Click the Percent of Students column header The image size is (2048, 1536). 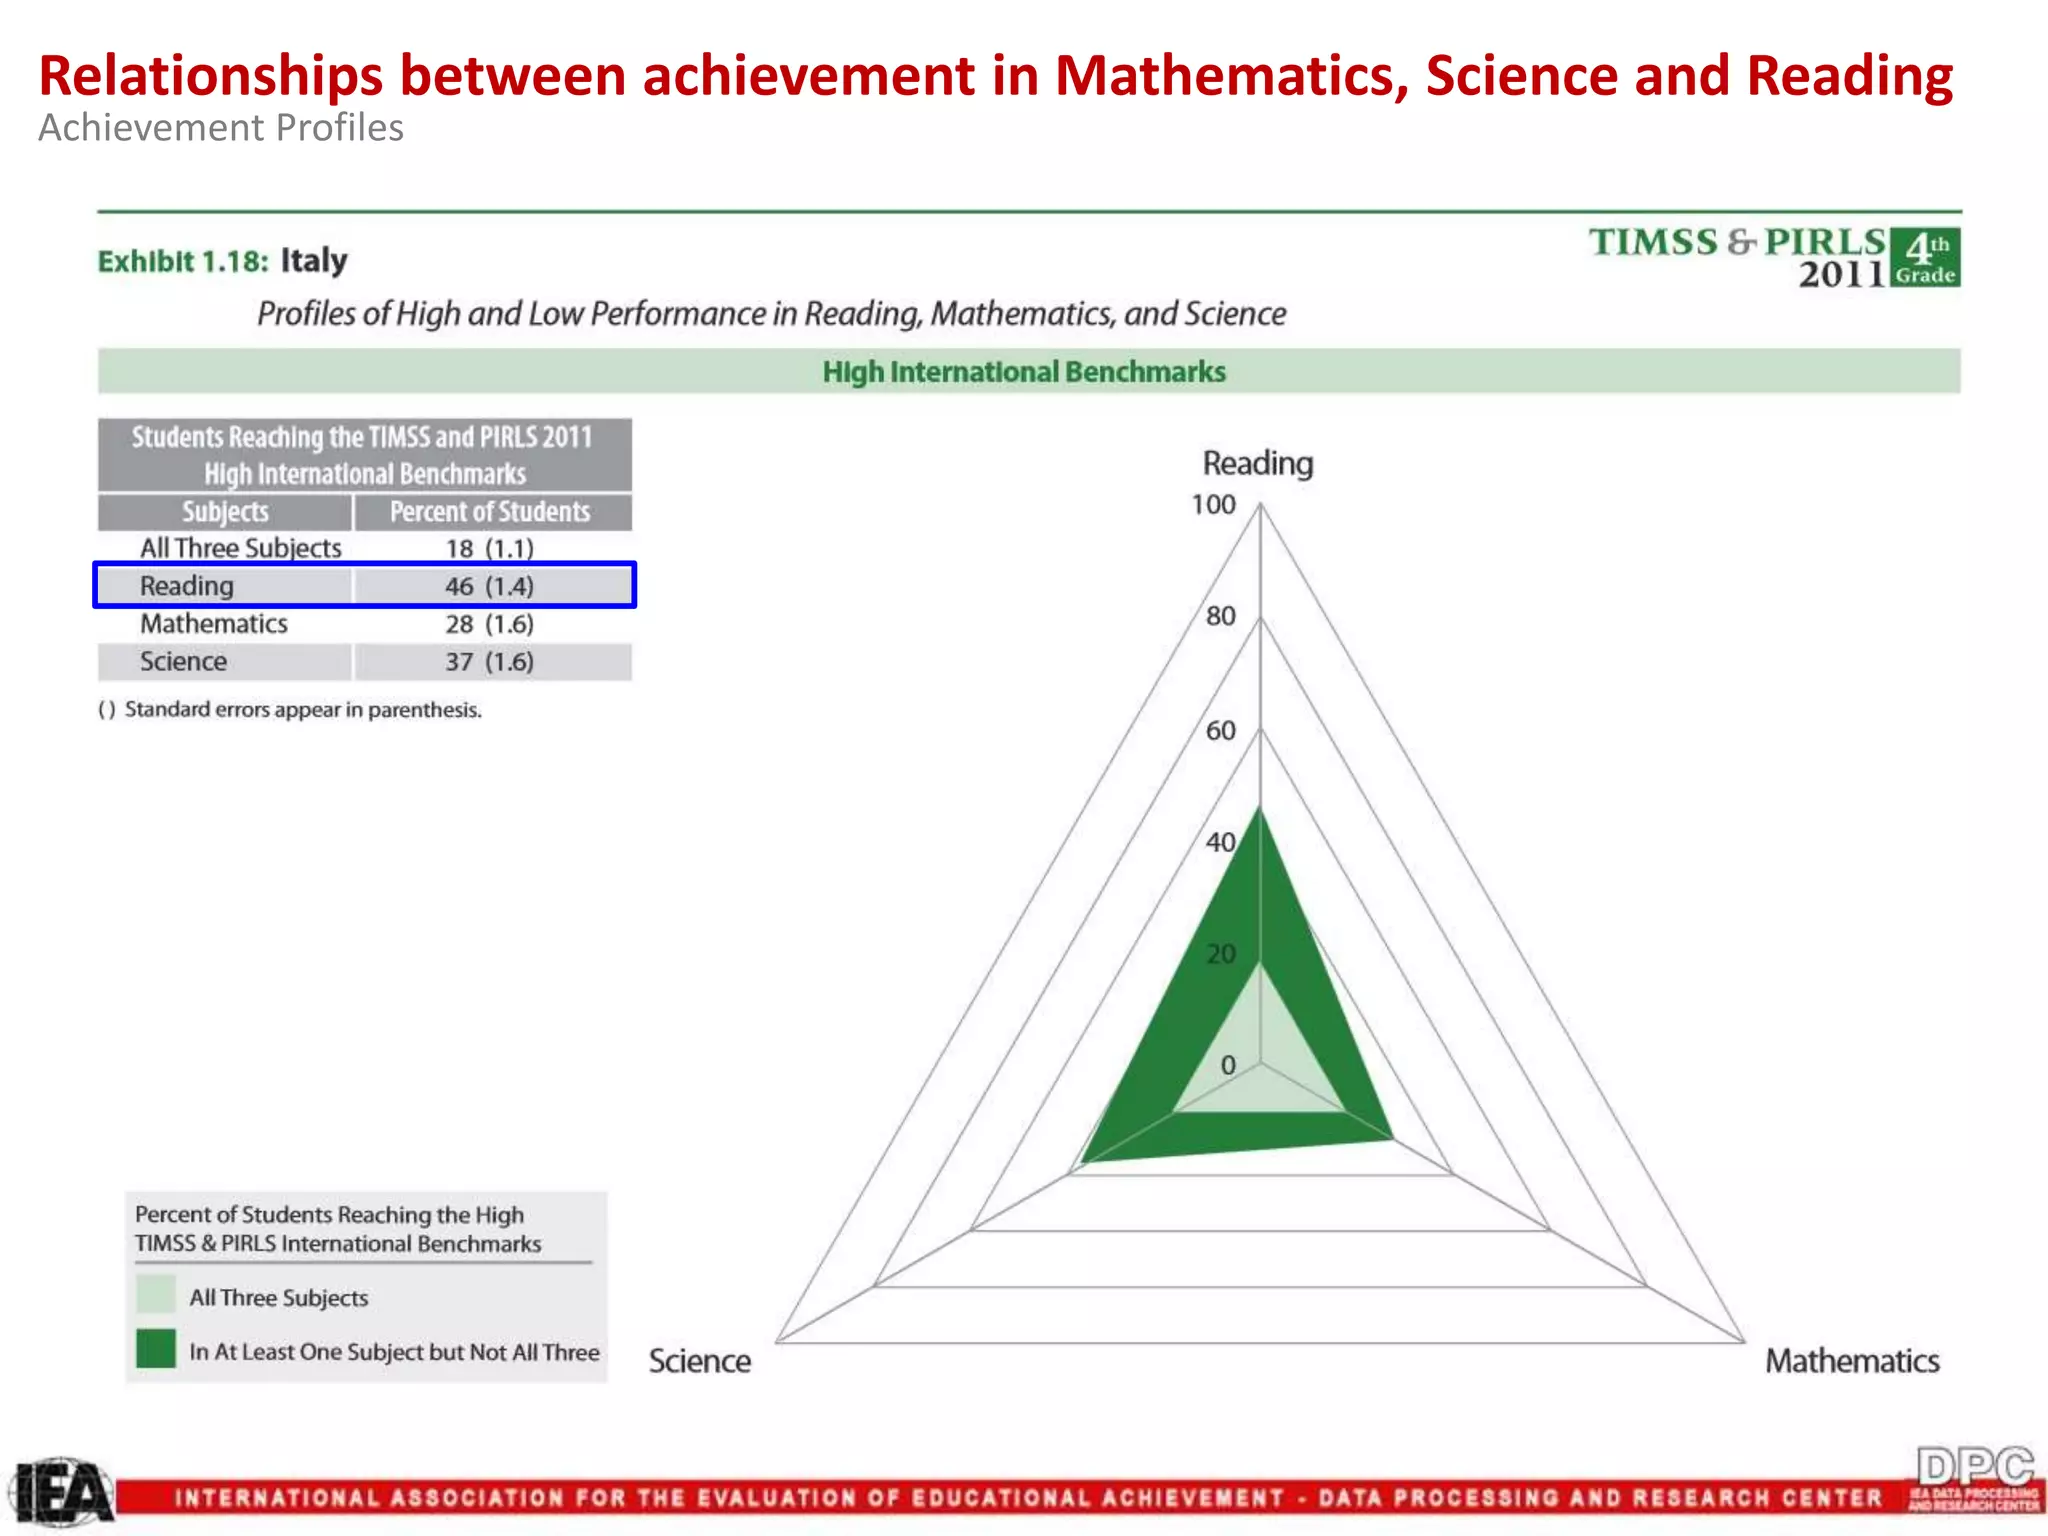pos(490,512)
